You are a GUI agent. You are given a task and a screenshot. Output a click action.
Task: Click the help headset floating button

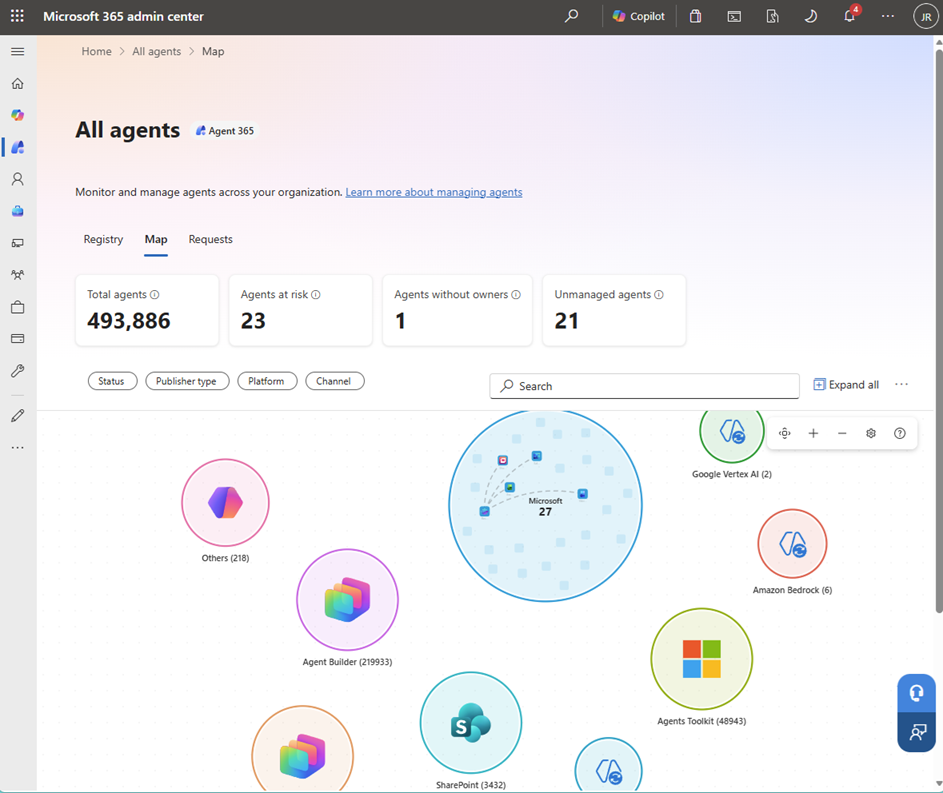[917, 693]
